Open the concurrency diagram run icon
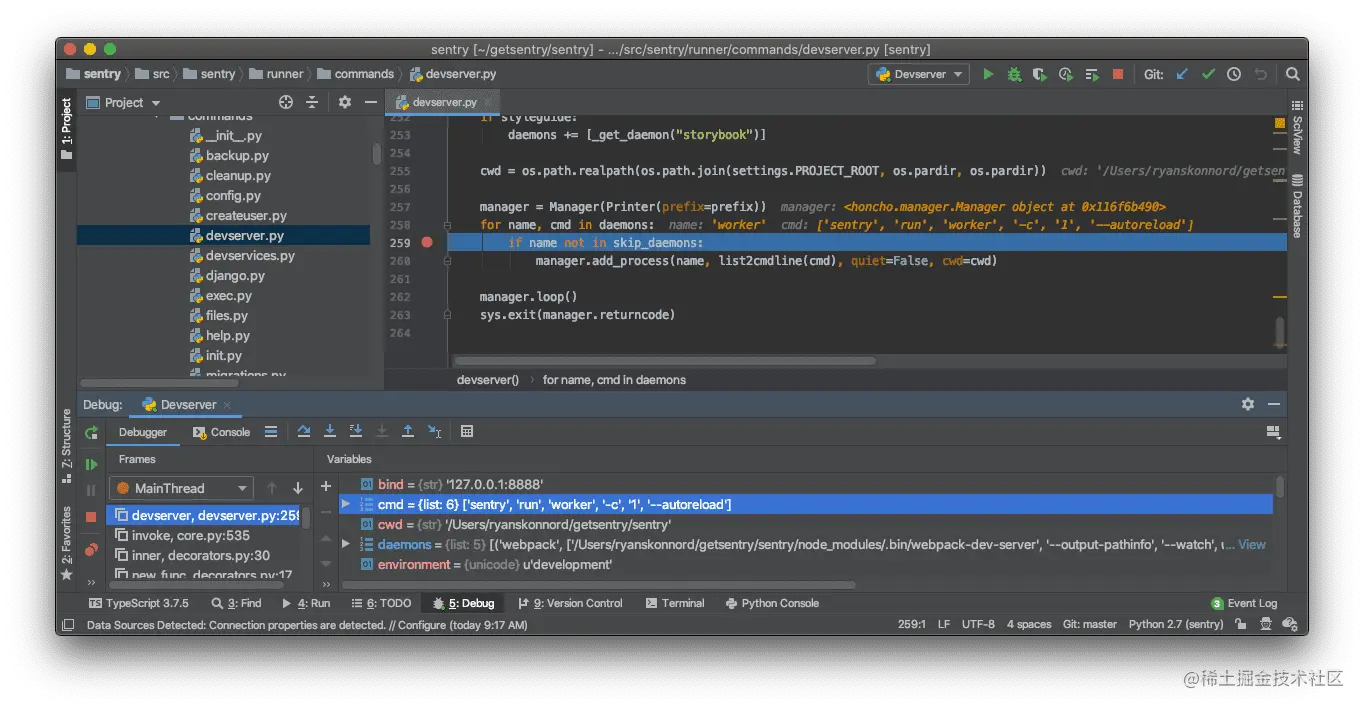The width and height of the screenshot is (1364, 709). (1092, 74)
